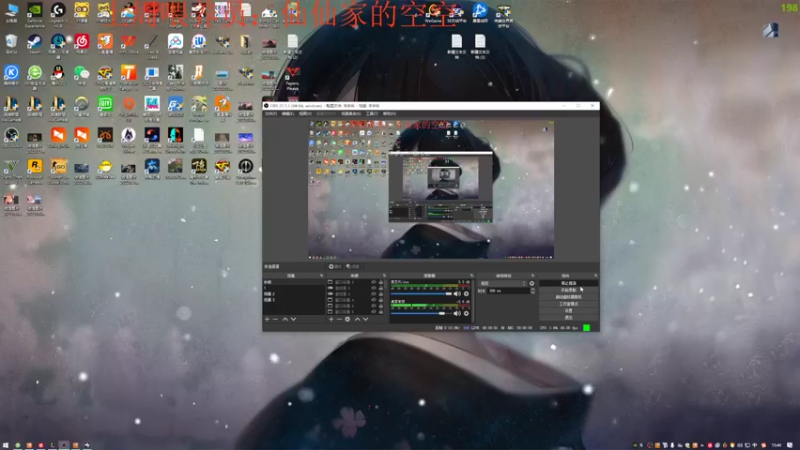Open the Mic/Aux audio settings gear
800x450 pixels.
(x=466, y=293)
